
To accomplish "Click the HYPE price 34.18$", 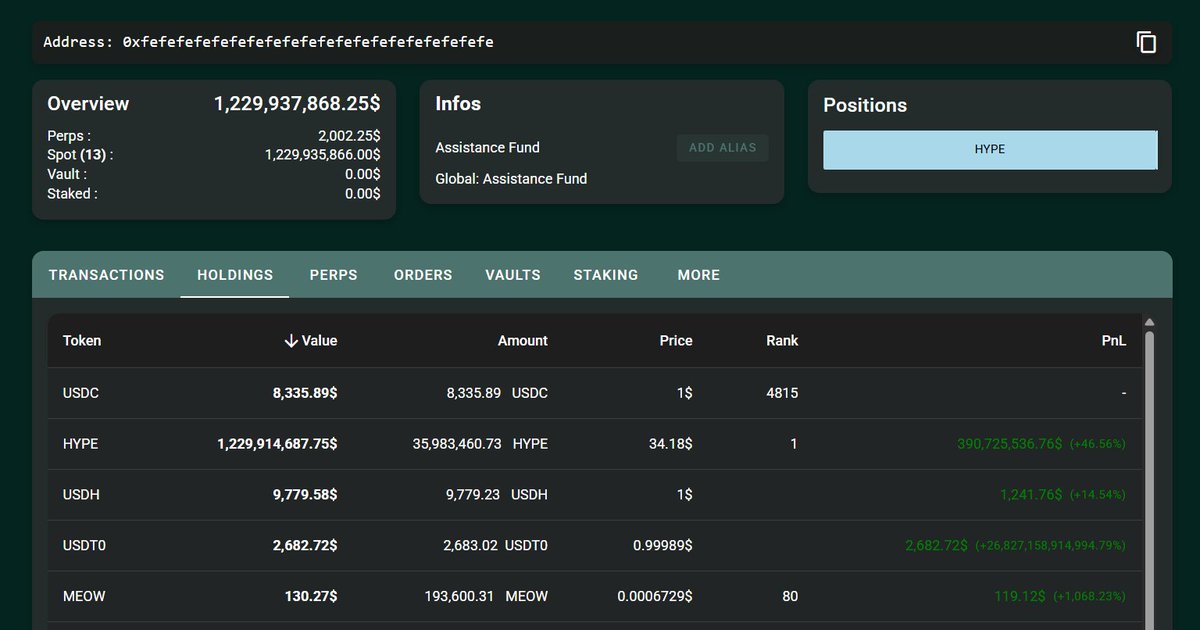I will (x=671, y=444).
